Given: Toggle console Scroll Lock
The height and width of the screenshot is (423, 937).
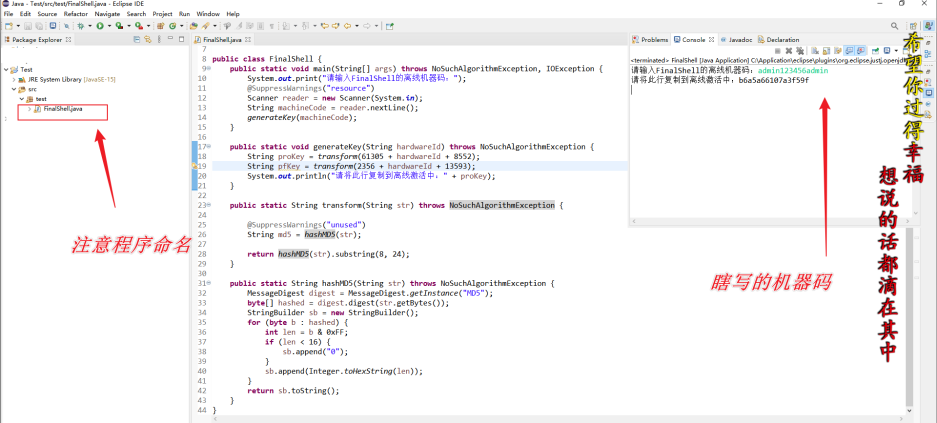Looking at the screenshot, I should coord(826,50).
